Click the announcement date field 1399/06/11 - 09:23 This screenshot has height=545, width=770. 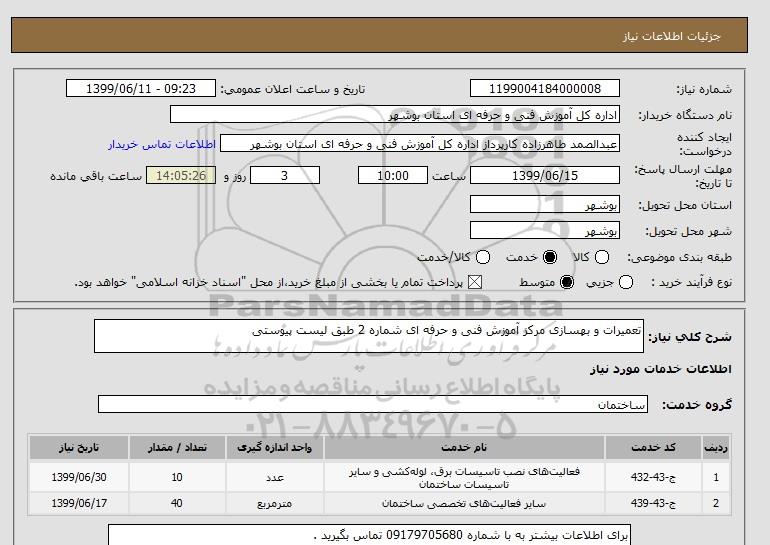[x=141, y=88]
